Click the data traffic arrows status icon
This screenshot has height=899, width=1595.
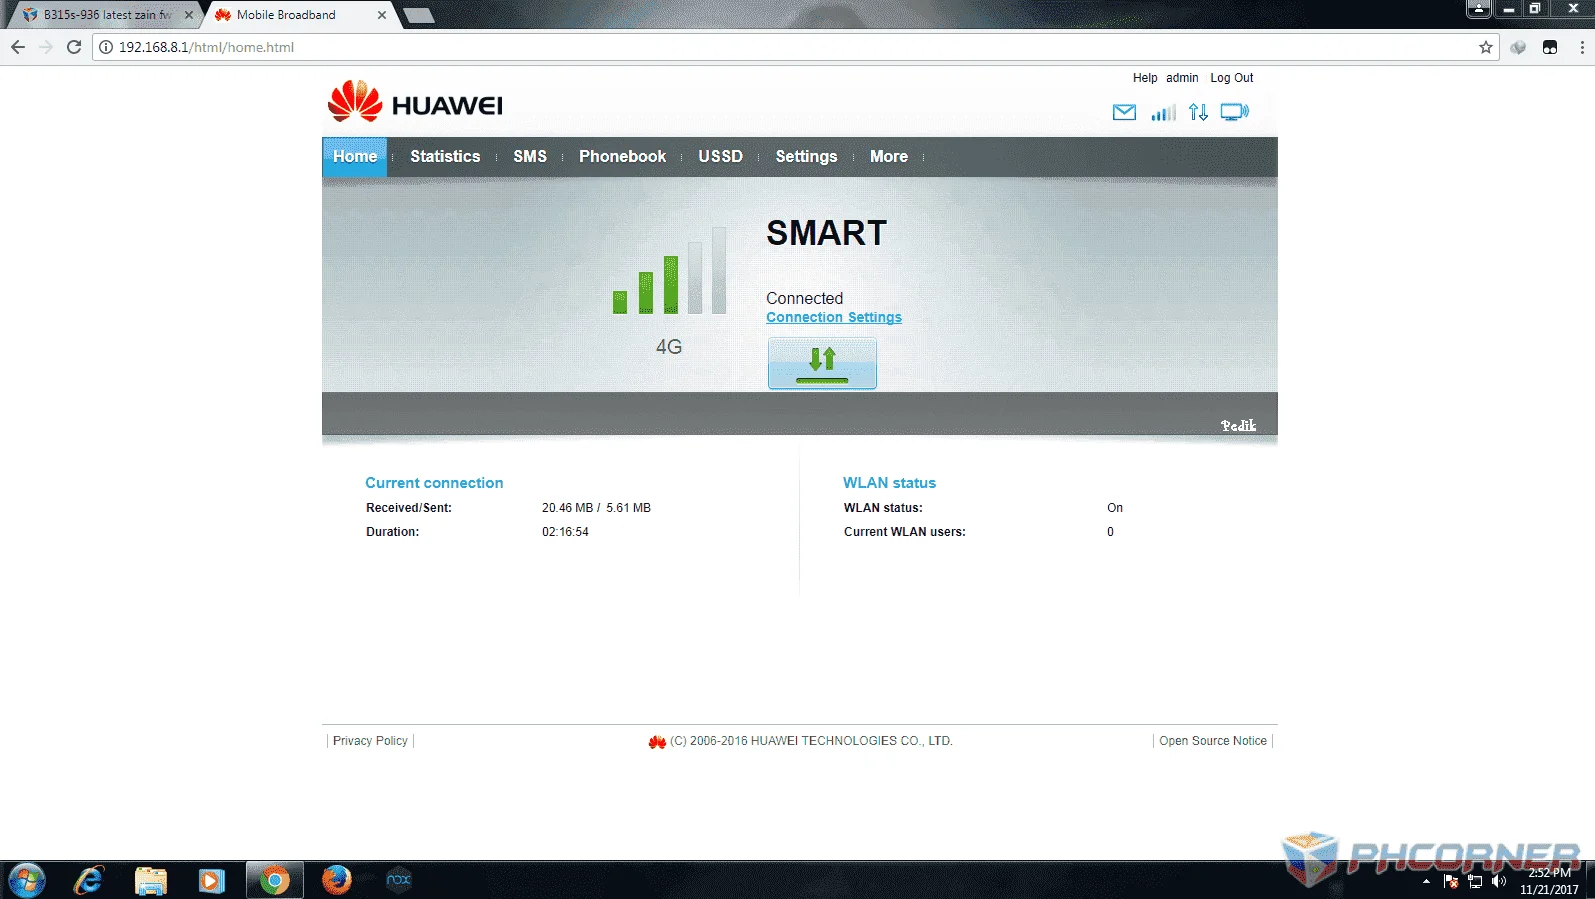(x=1198, y=112)
